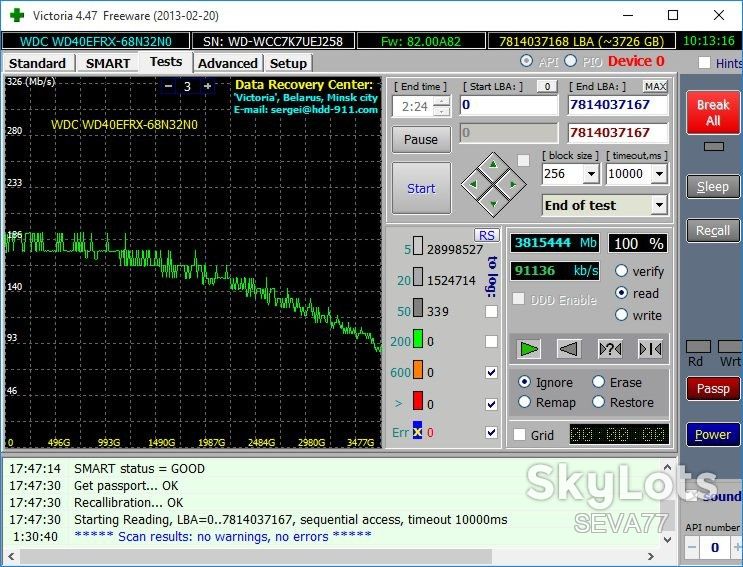Screen dimensions: 743x567
Task: Select the API access radio button
Action: click(x=526, y=61)
